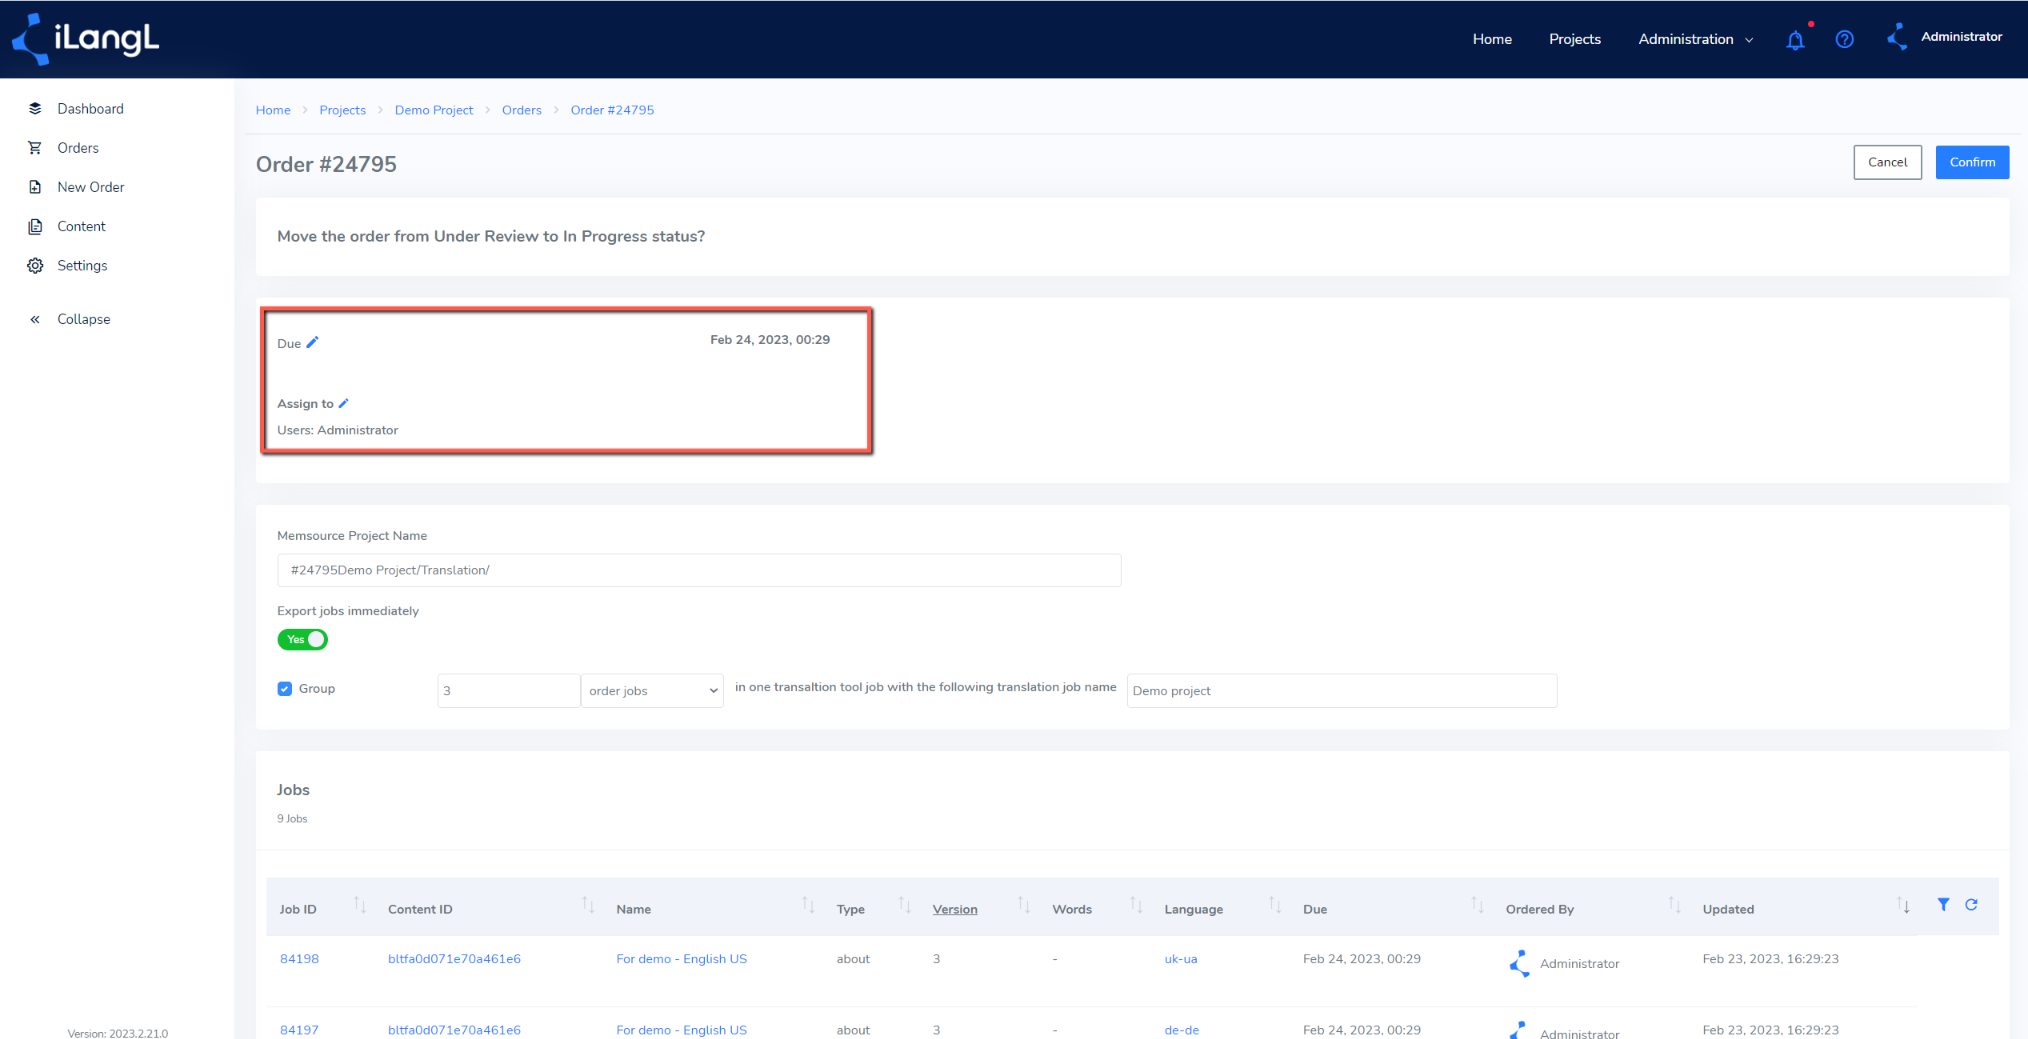
Task: Click due date Feb 24, 2023, 00:29 in order details
Action: click(770, 340)
